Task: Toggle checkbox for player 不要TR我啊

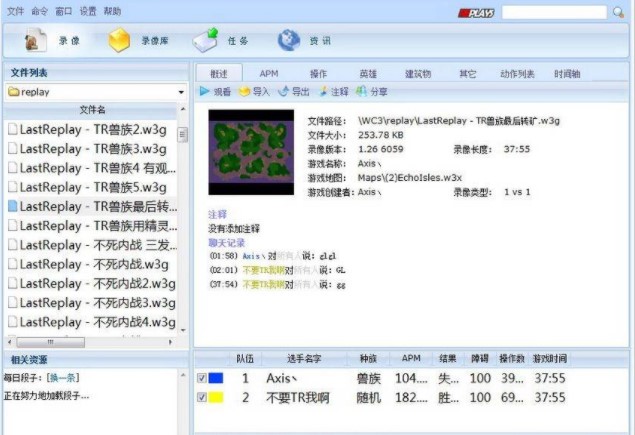Action: 203,398
